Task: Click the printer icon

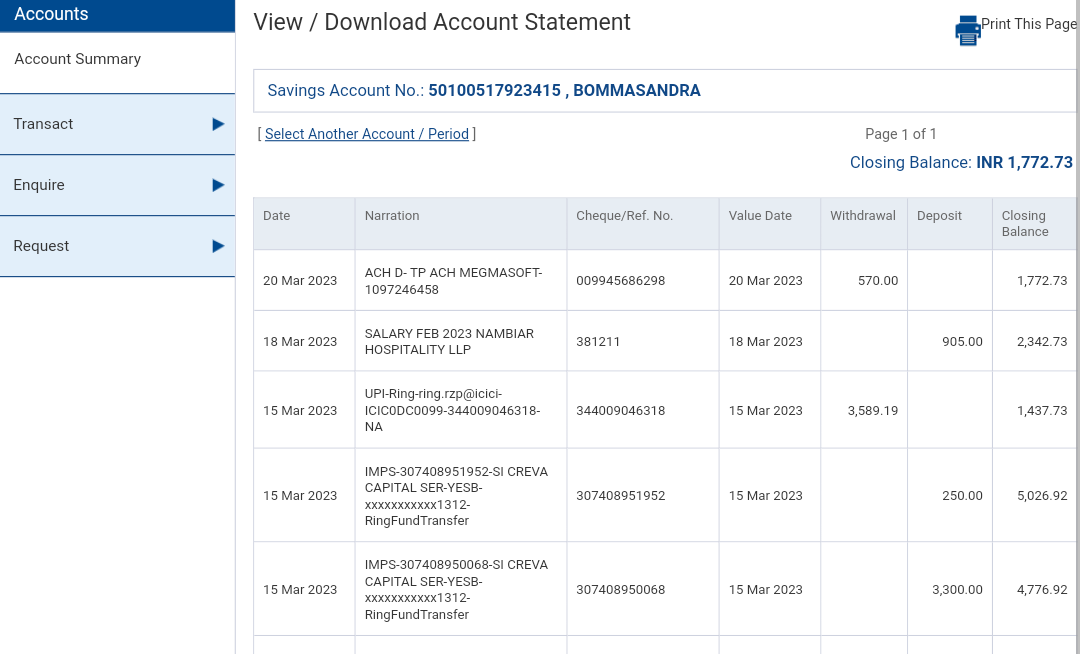Action: (967, 31)
